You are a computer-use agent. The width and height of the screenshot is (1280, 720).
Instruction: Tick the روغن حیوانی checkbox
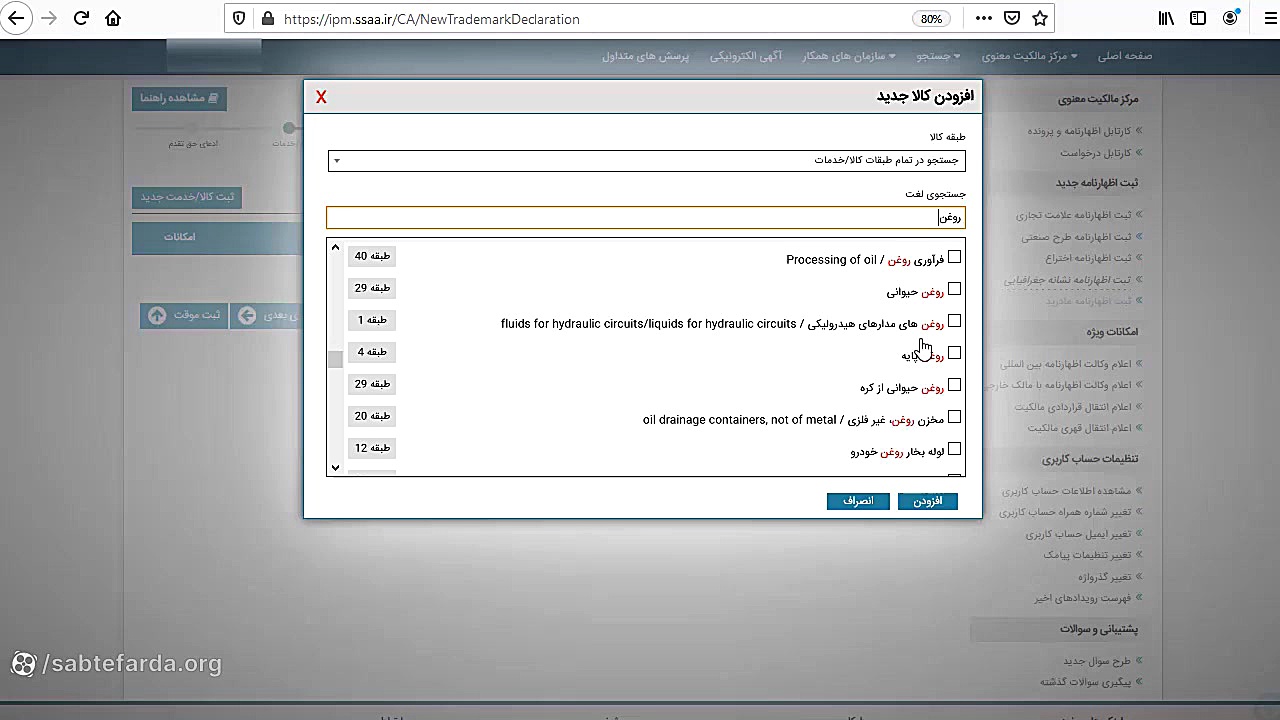pyautogui.click(x=954, y=289)
